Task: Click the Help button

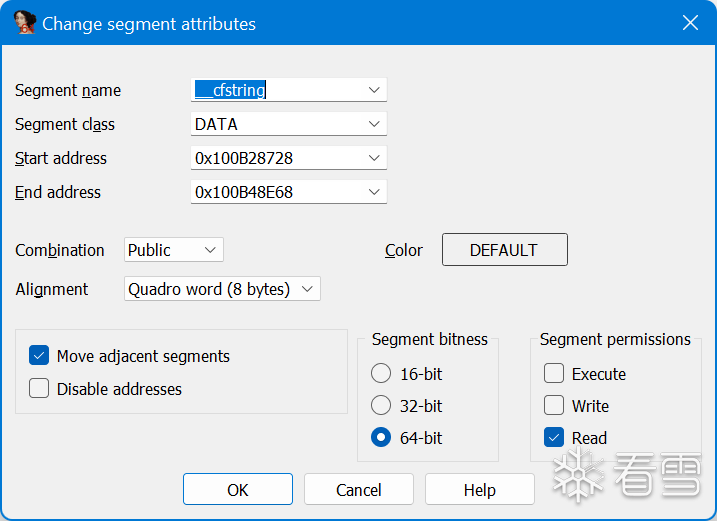Action: [479, 490]
